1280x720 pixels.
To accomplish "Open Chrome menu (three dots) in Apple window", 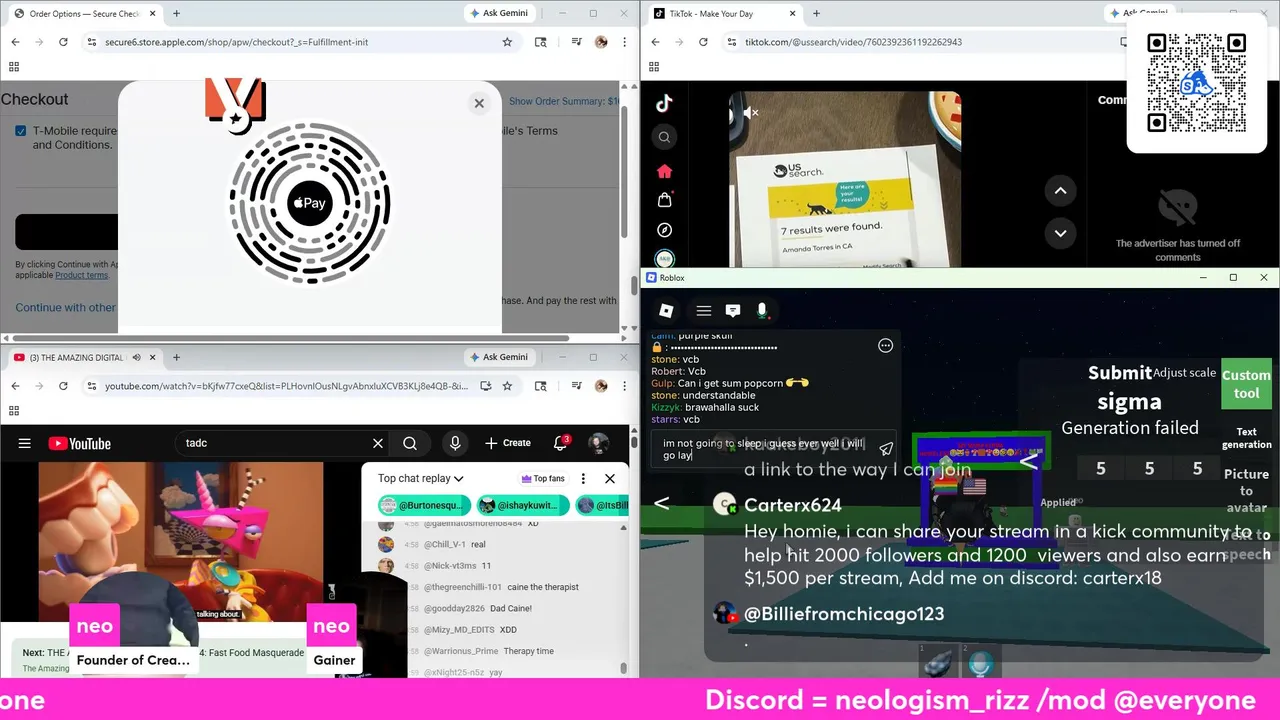I will [625, 42].
